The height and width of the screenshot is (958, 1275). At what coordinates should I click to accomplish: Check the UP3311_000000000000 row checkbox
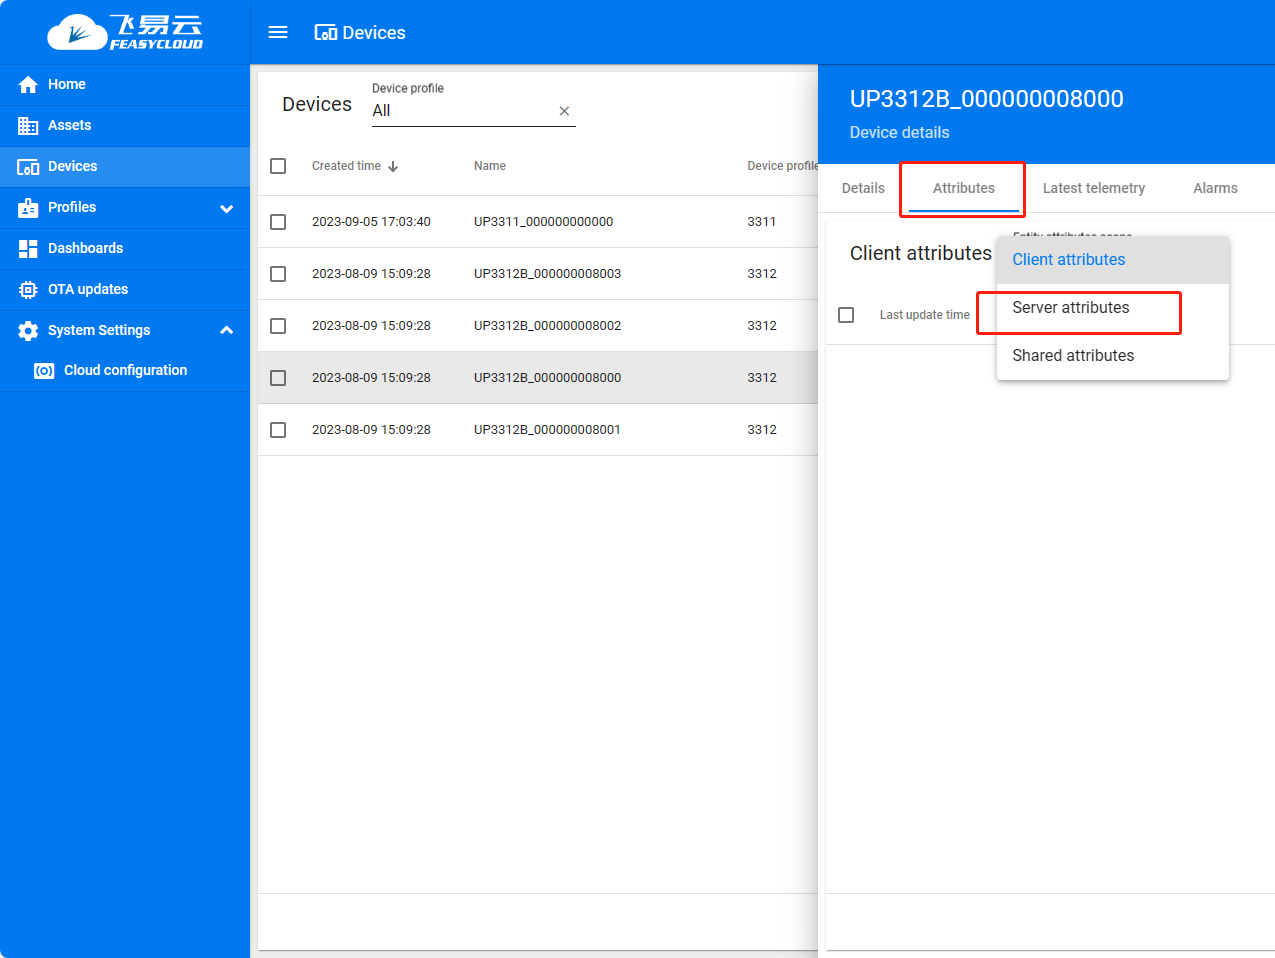coord(278,222)
